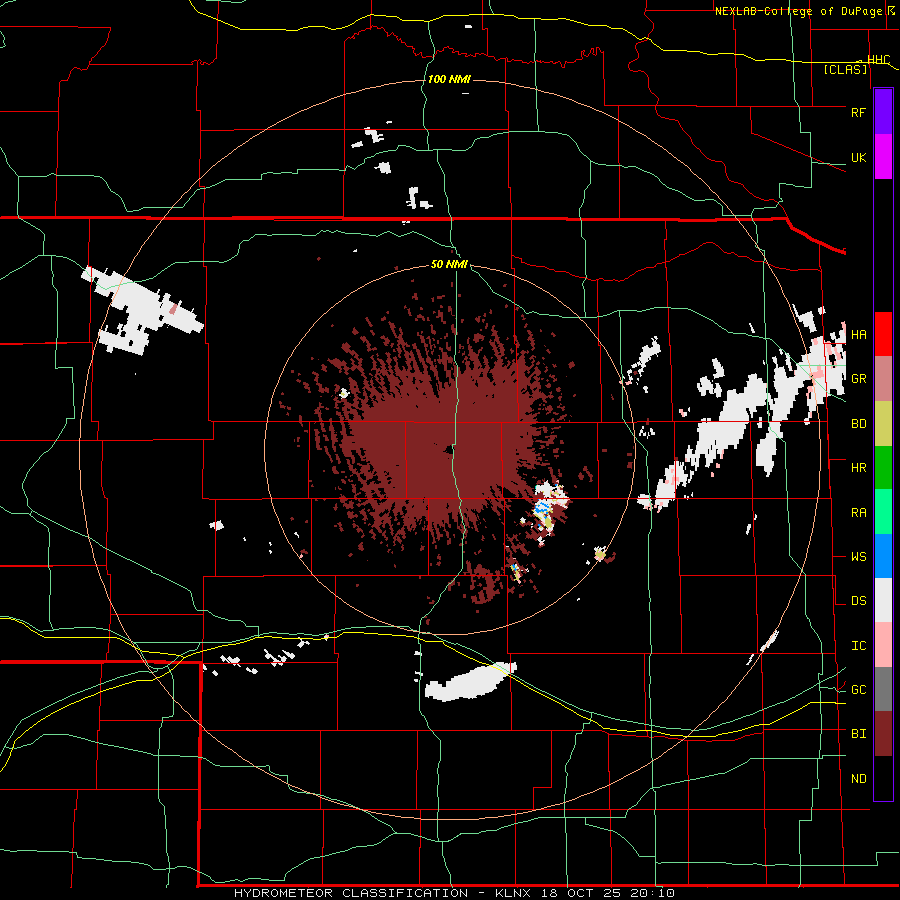Click the RF purple legend swatch
This screenshot has width=900, height=900.
pos(883,112)
